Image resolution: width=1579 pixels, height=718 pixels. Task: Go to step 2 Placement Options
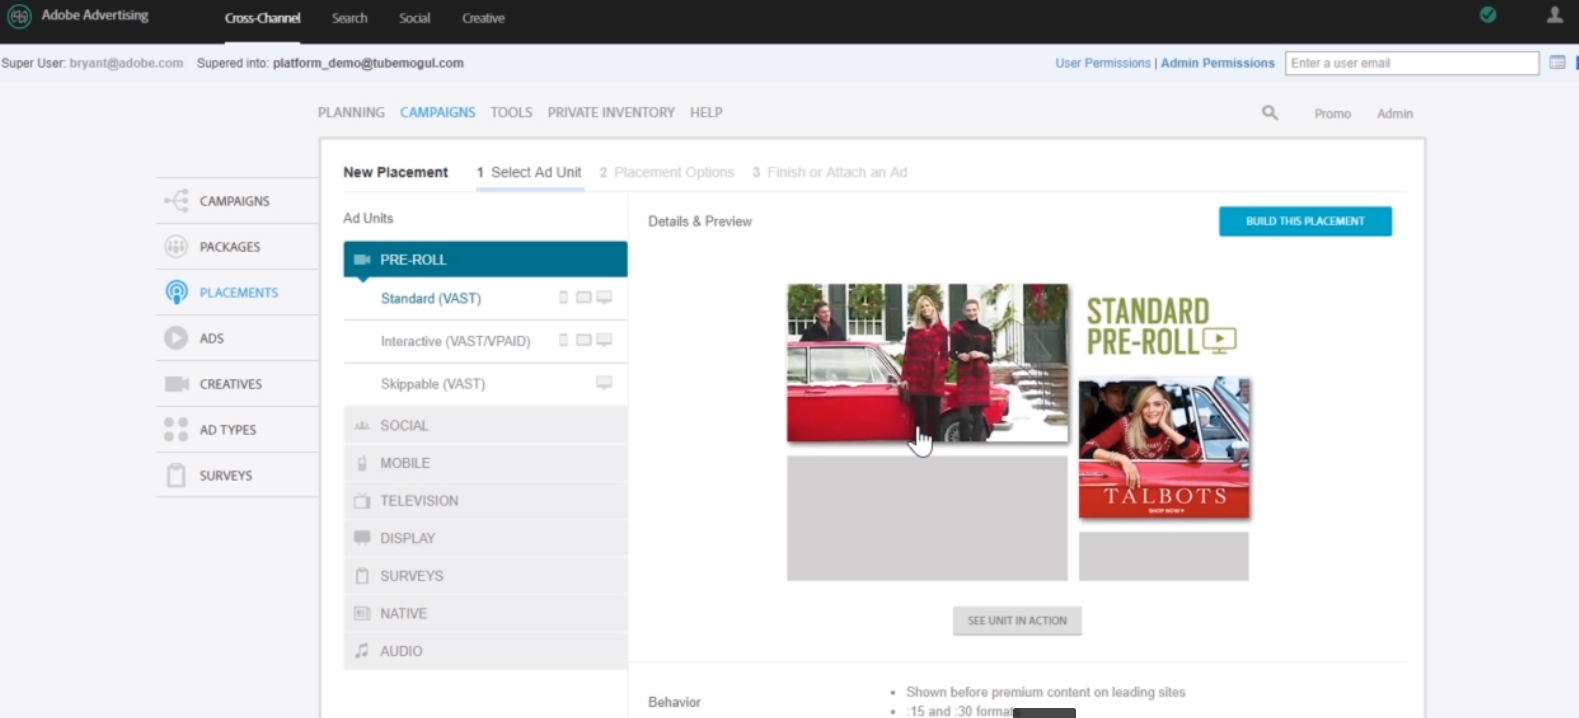click(667, 172)
